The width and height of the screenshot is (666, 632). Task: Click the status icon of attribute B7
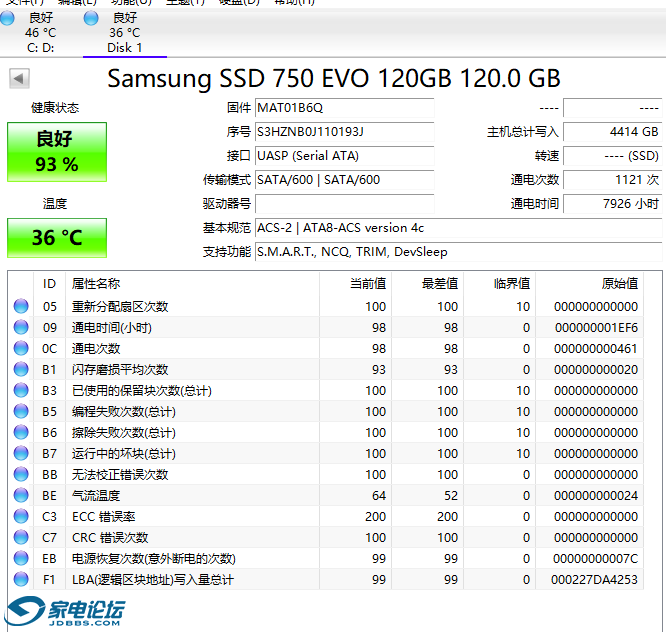click(x=21, y=454)
